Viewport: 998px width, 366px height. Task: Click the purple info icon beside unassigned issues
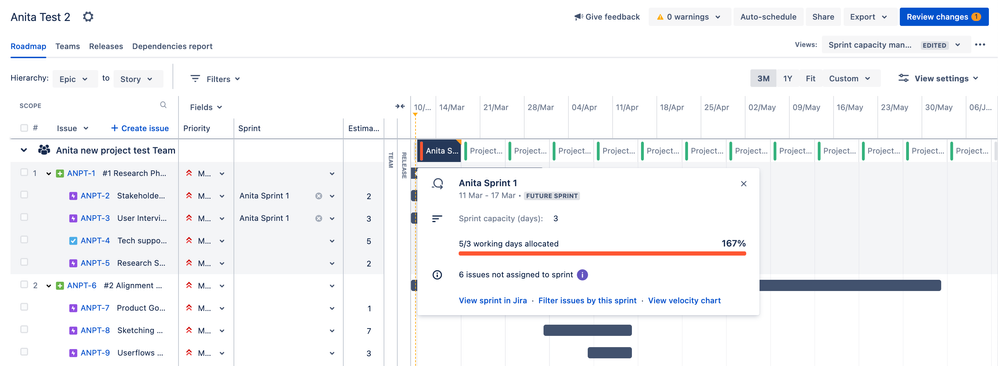[582, 275]
